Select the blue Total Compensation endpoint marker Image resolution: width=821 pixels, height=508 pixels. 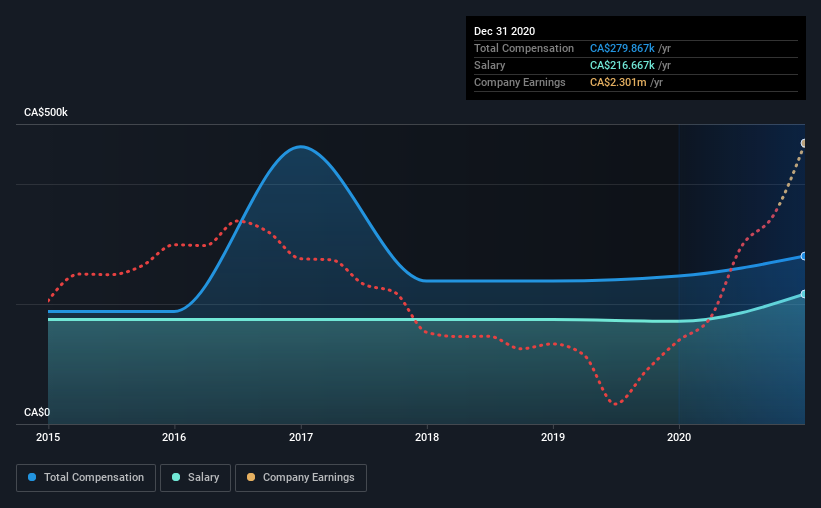click(804, 256)
